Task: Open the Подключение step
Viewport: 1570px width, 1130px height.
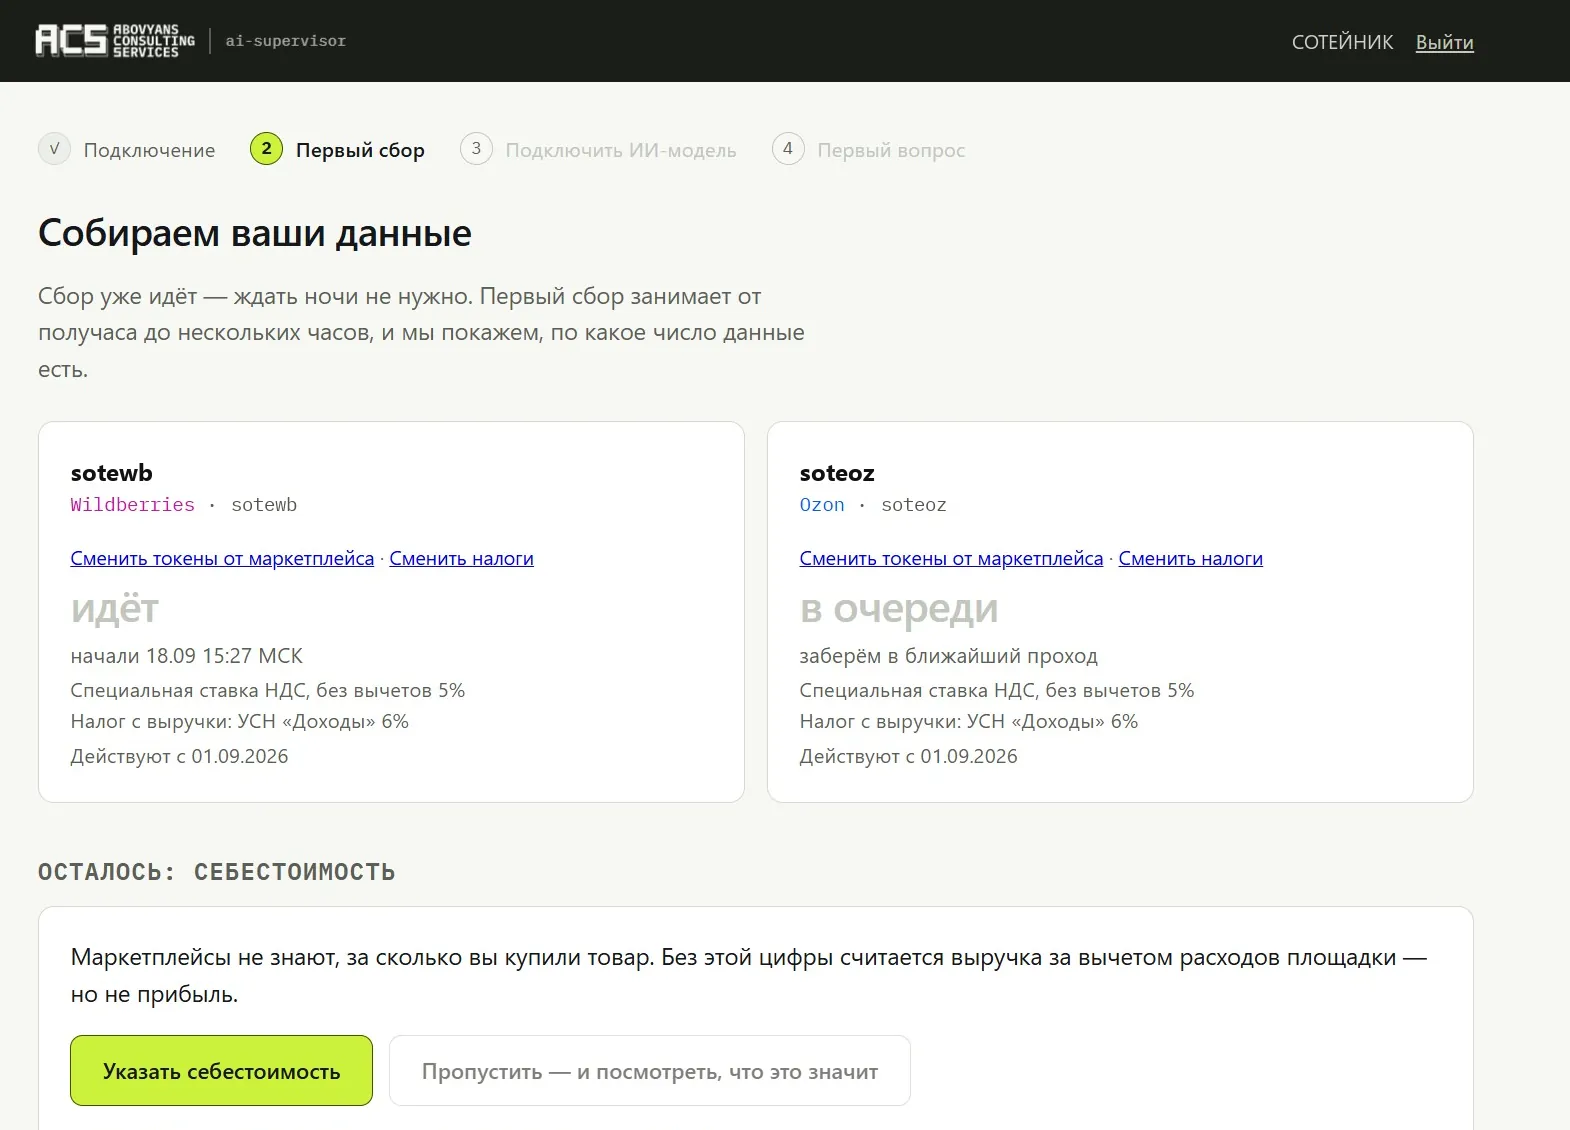Action: 149,150
